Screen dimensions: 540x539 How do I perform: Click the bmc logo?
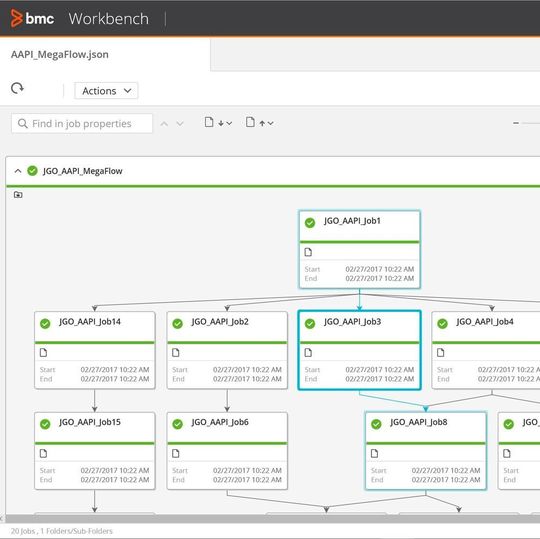pos(32,18)
